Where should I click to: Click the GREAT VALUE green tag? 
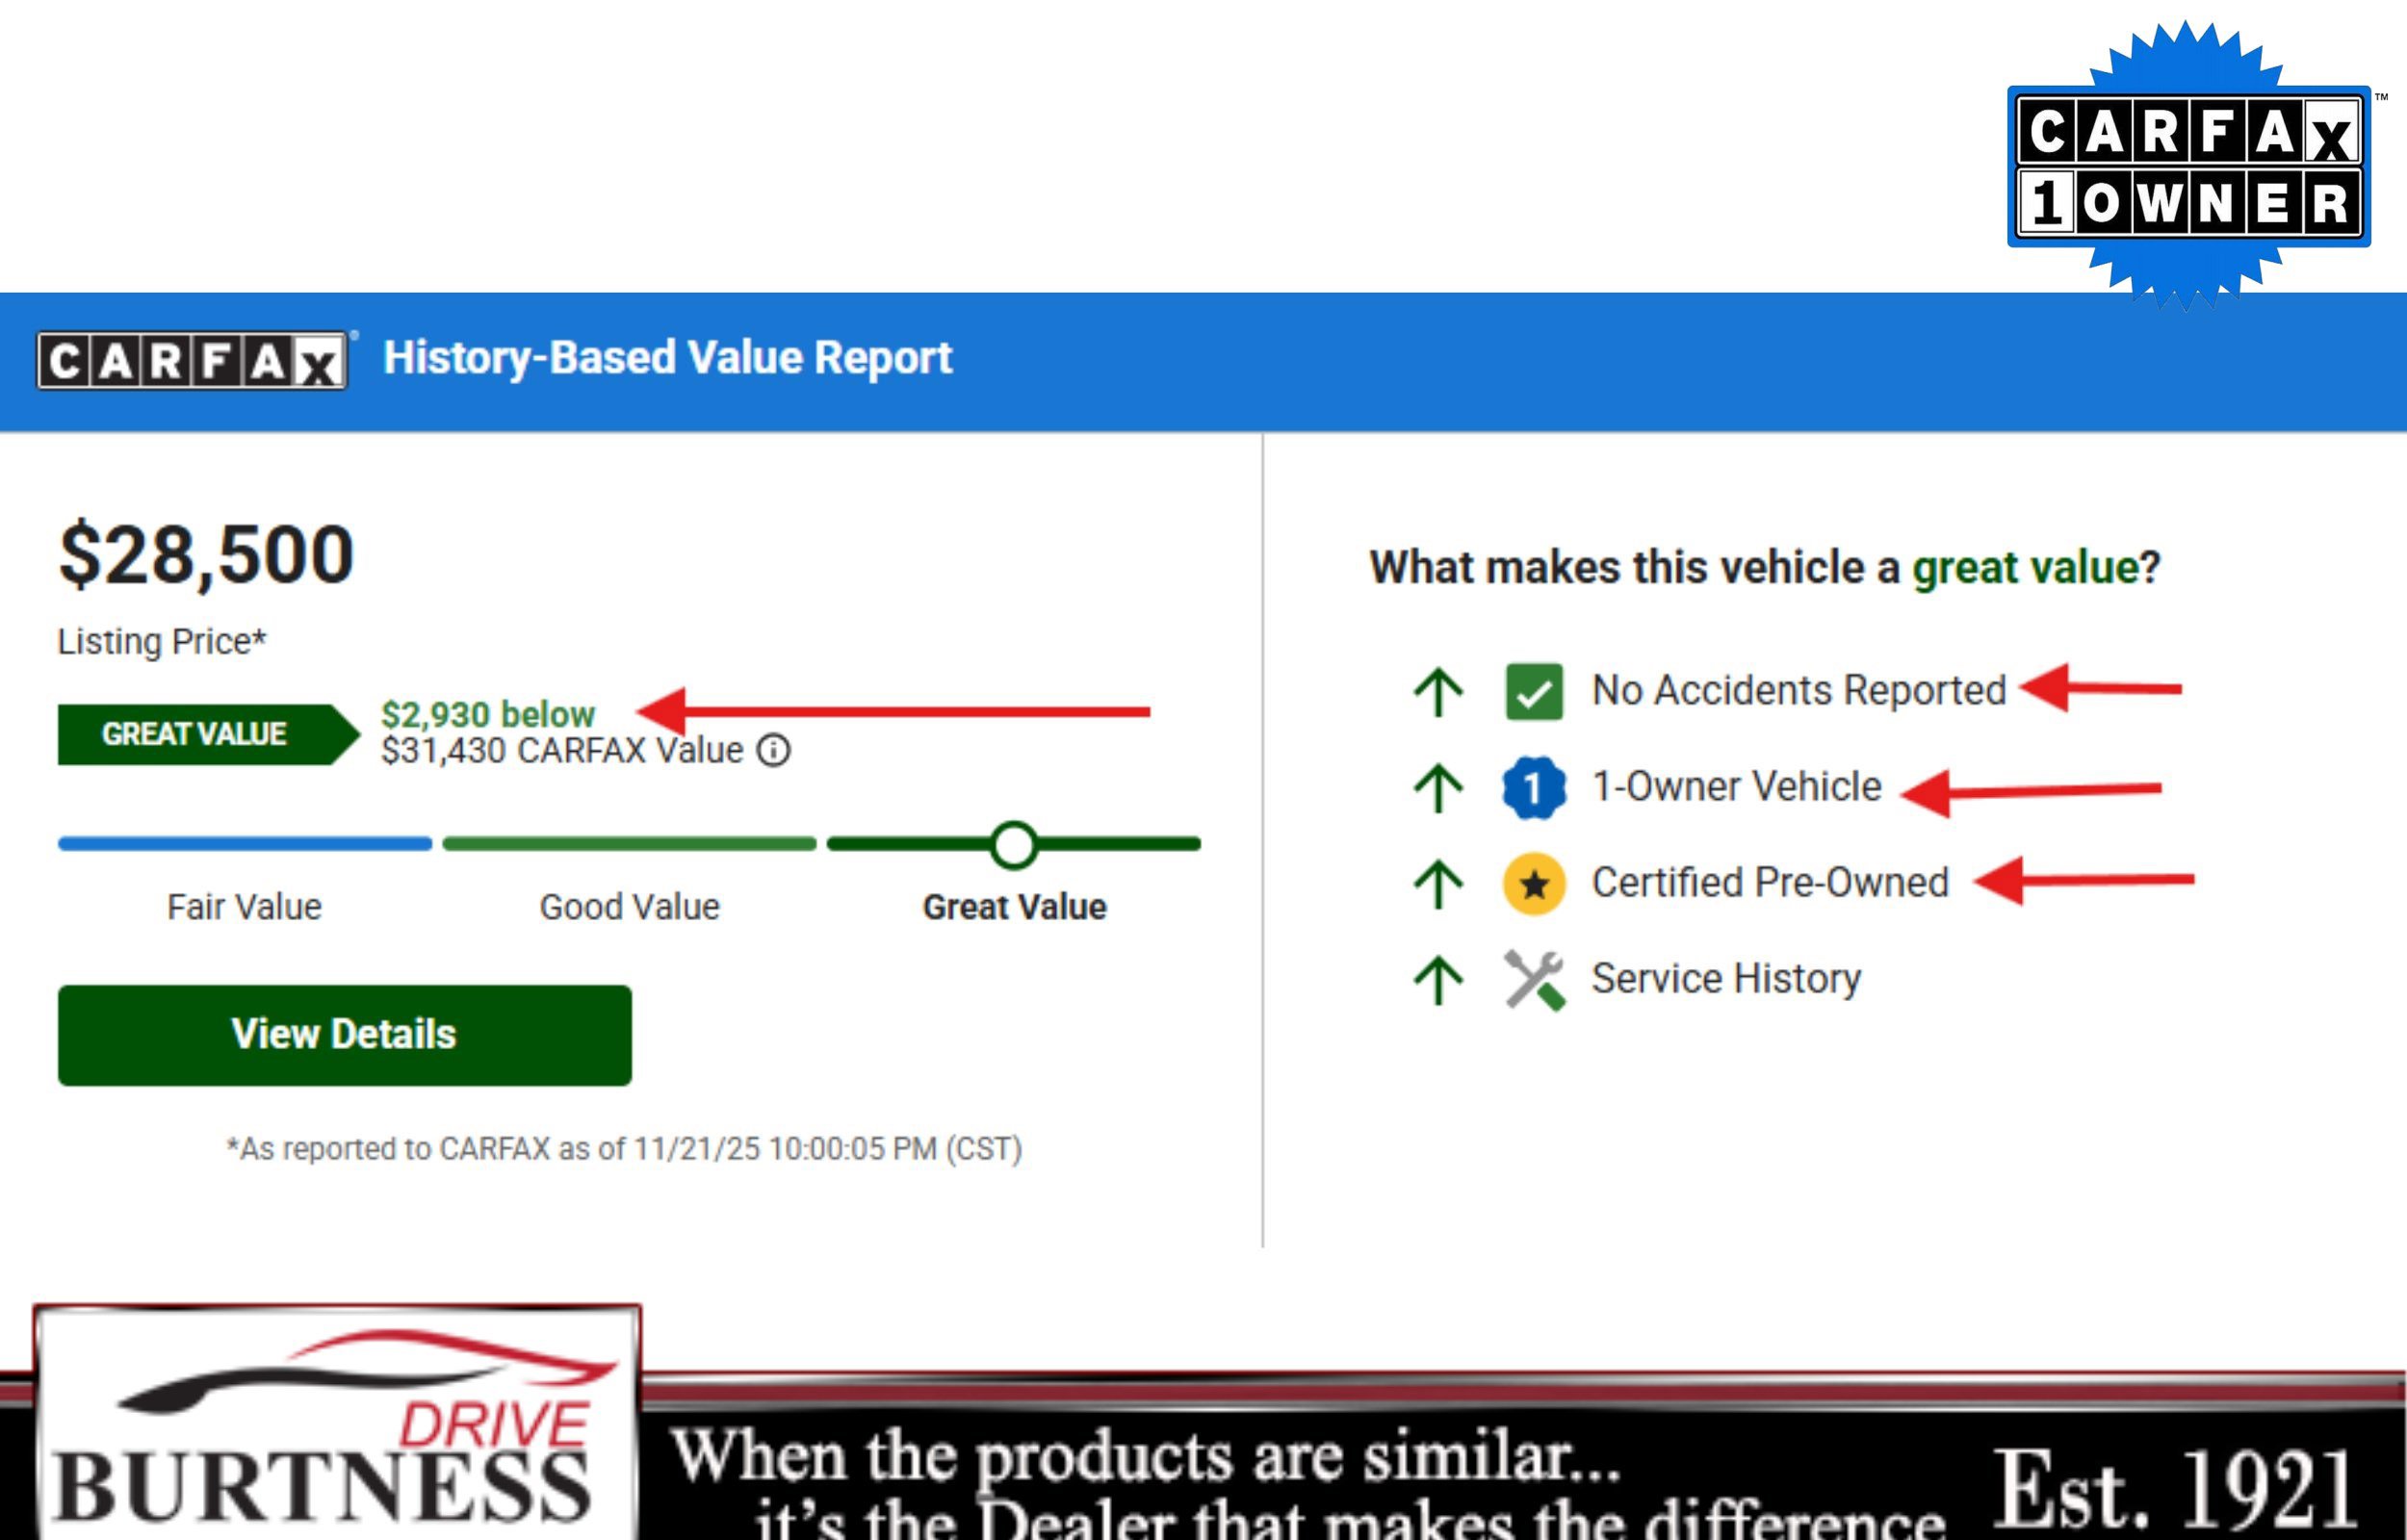195,734
